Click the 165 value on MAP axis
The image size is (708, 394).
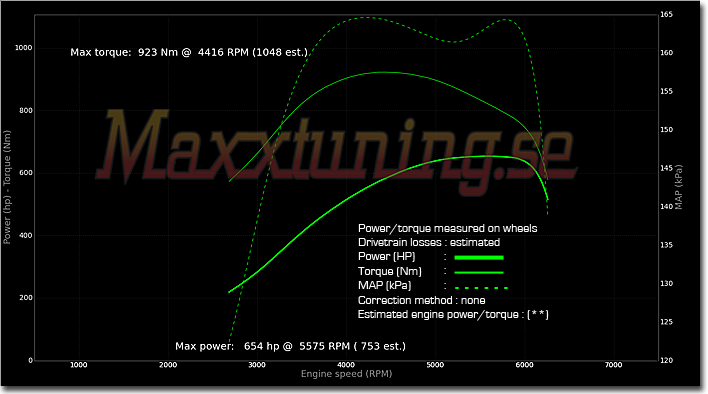tap(666, 14)
